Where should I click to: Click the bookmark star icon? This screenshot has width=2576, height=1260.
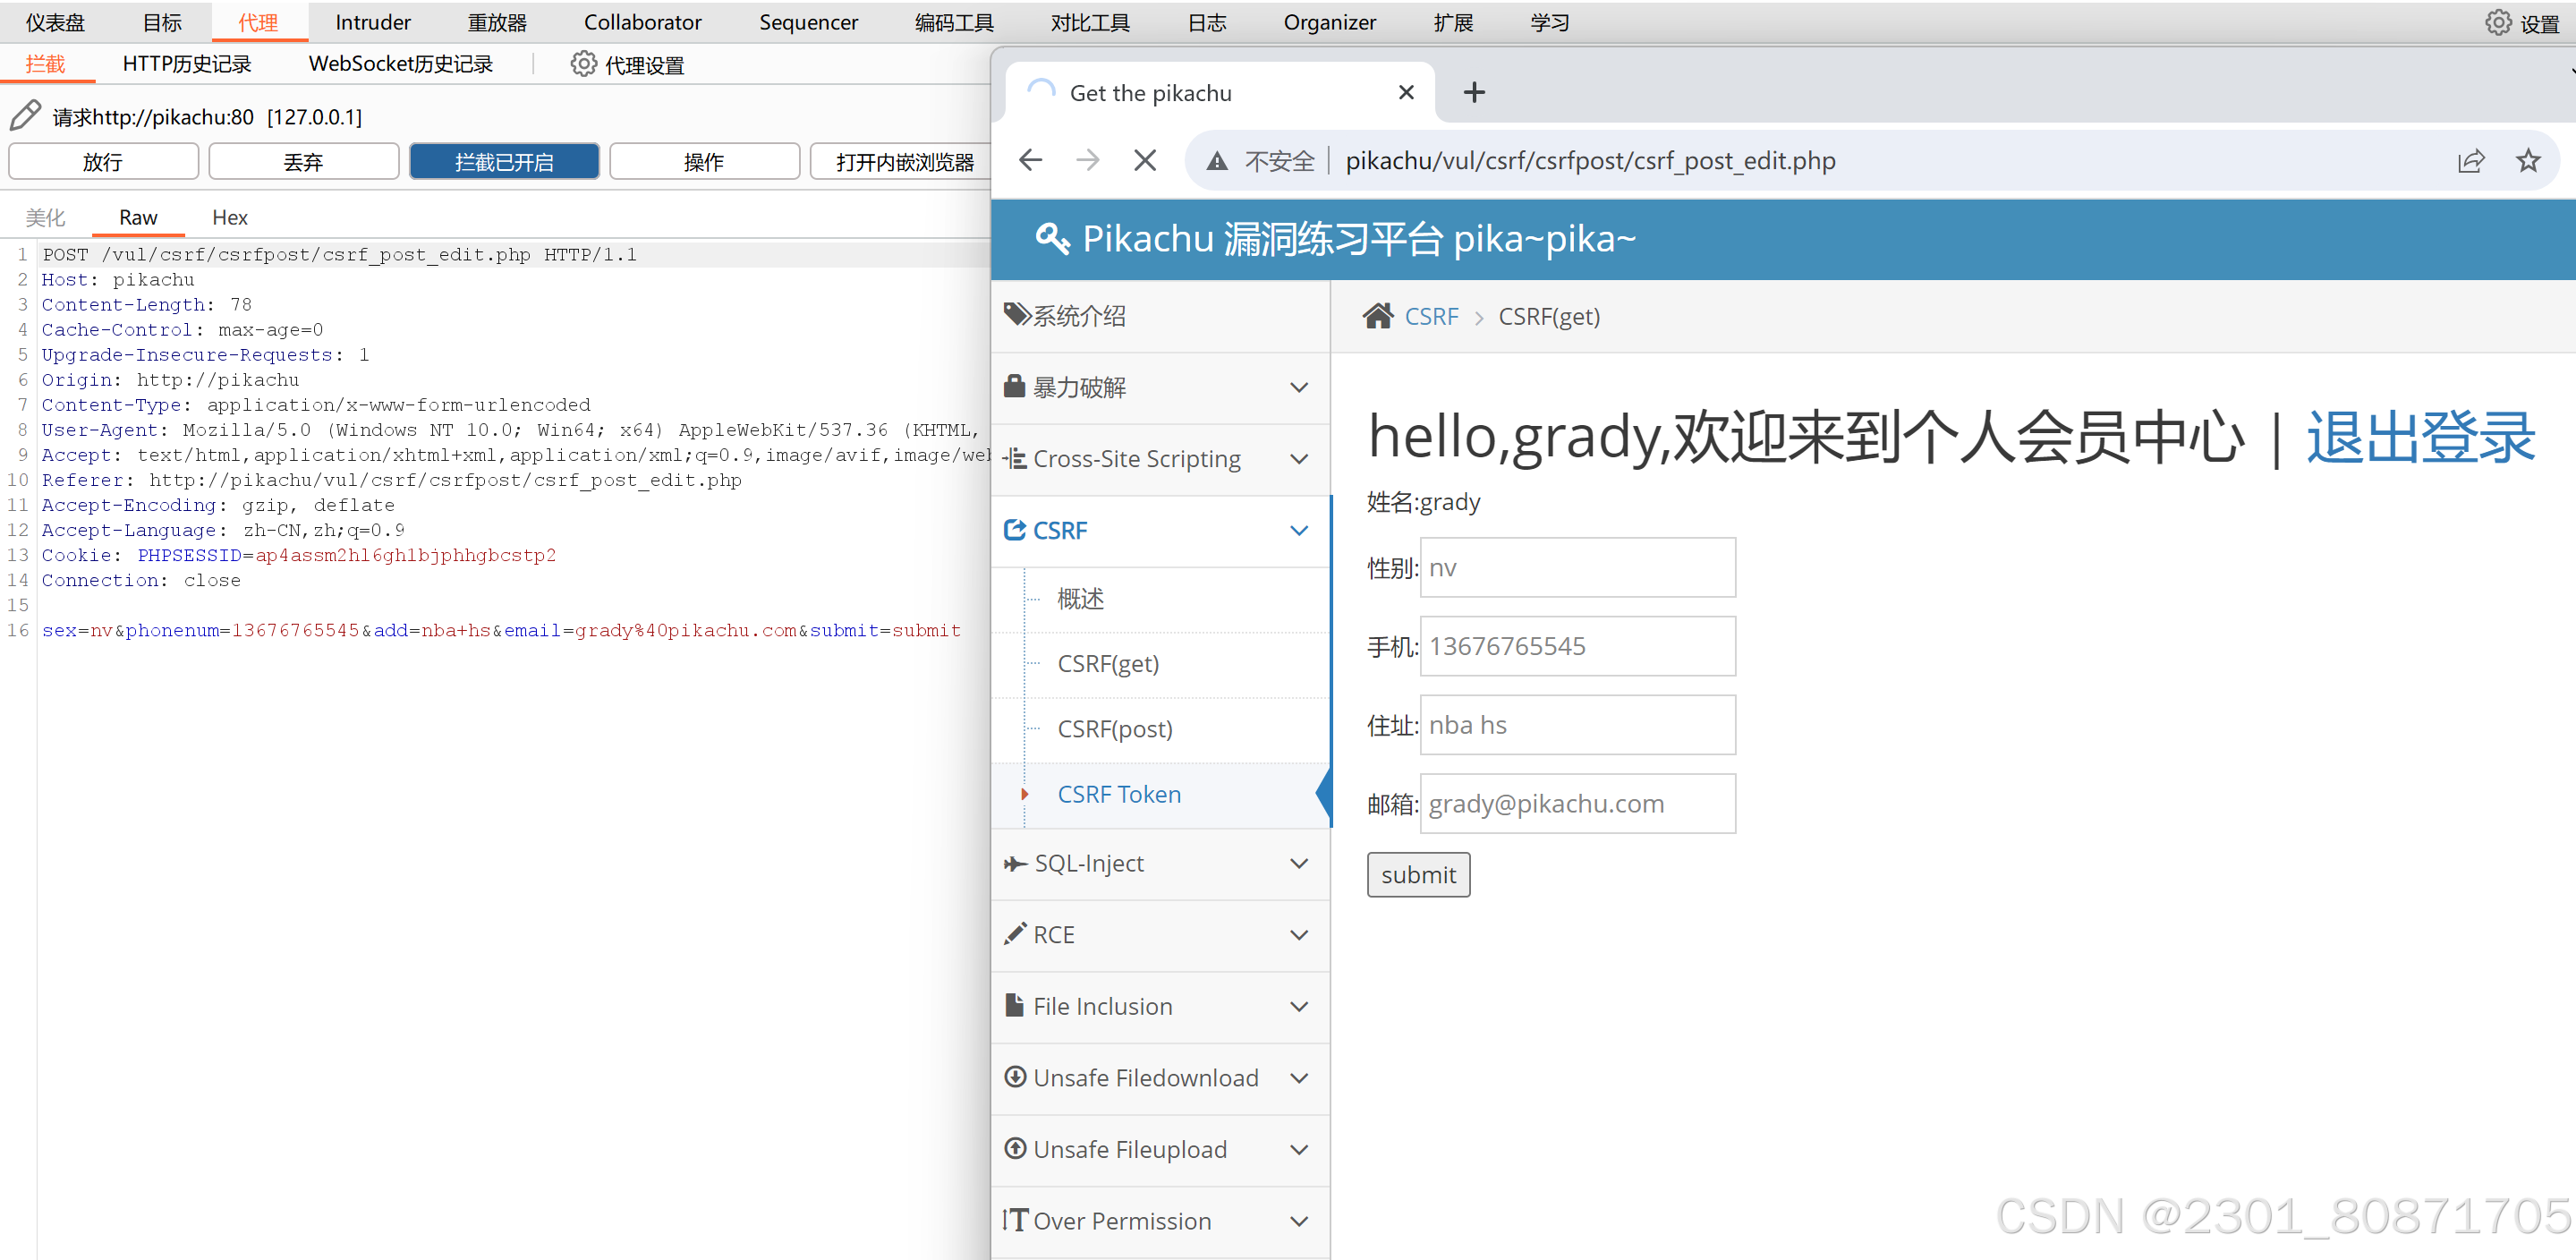click(2527, 160)
